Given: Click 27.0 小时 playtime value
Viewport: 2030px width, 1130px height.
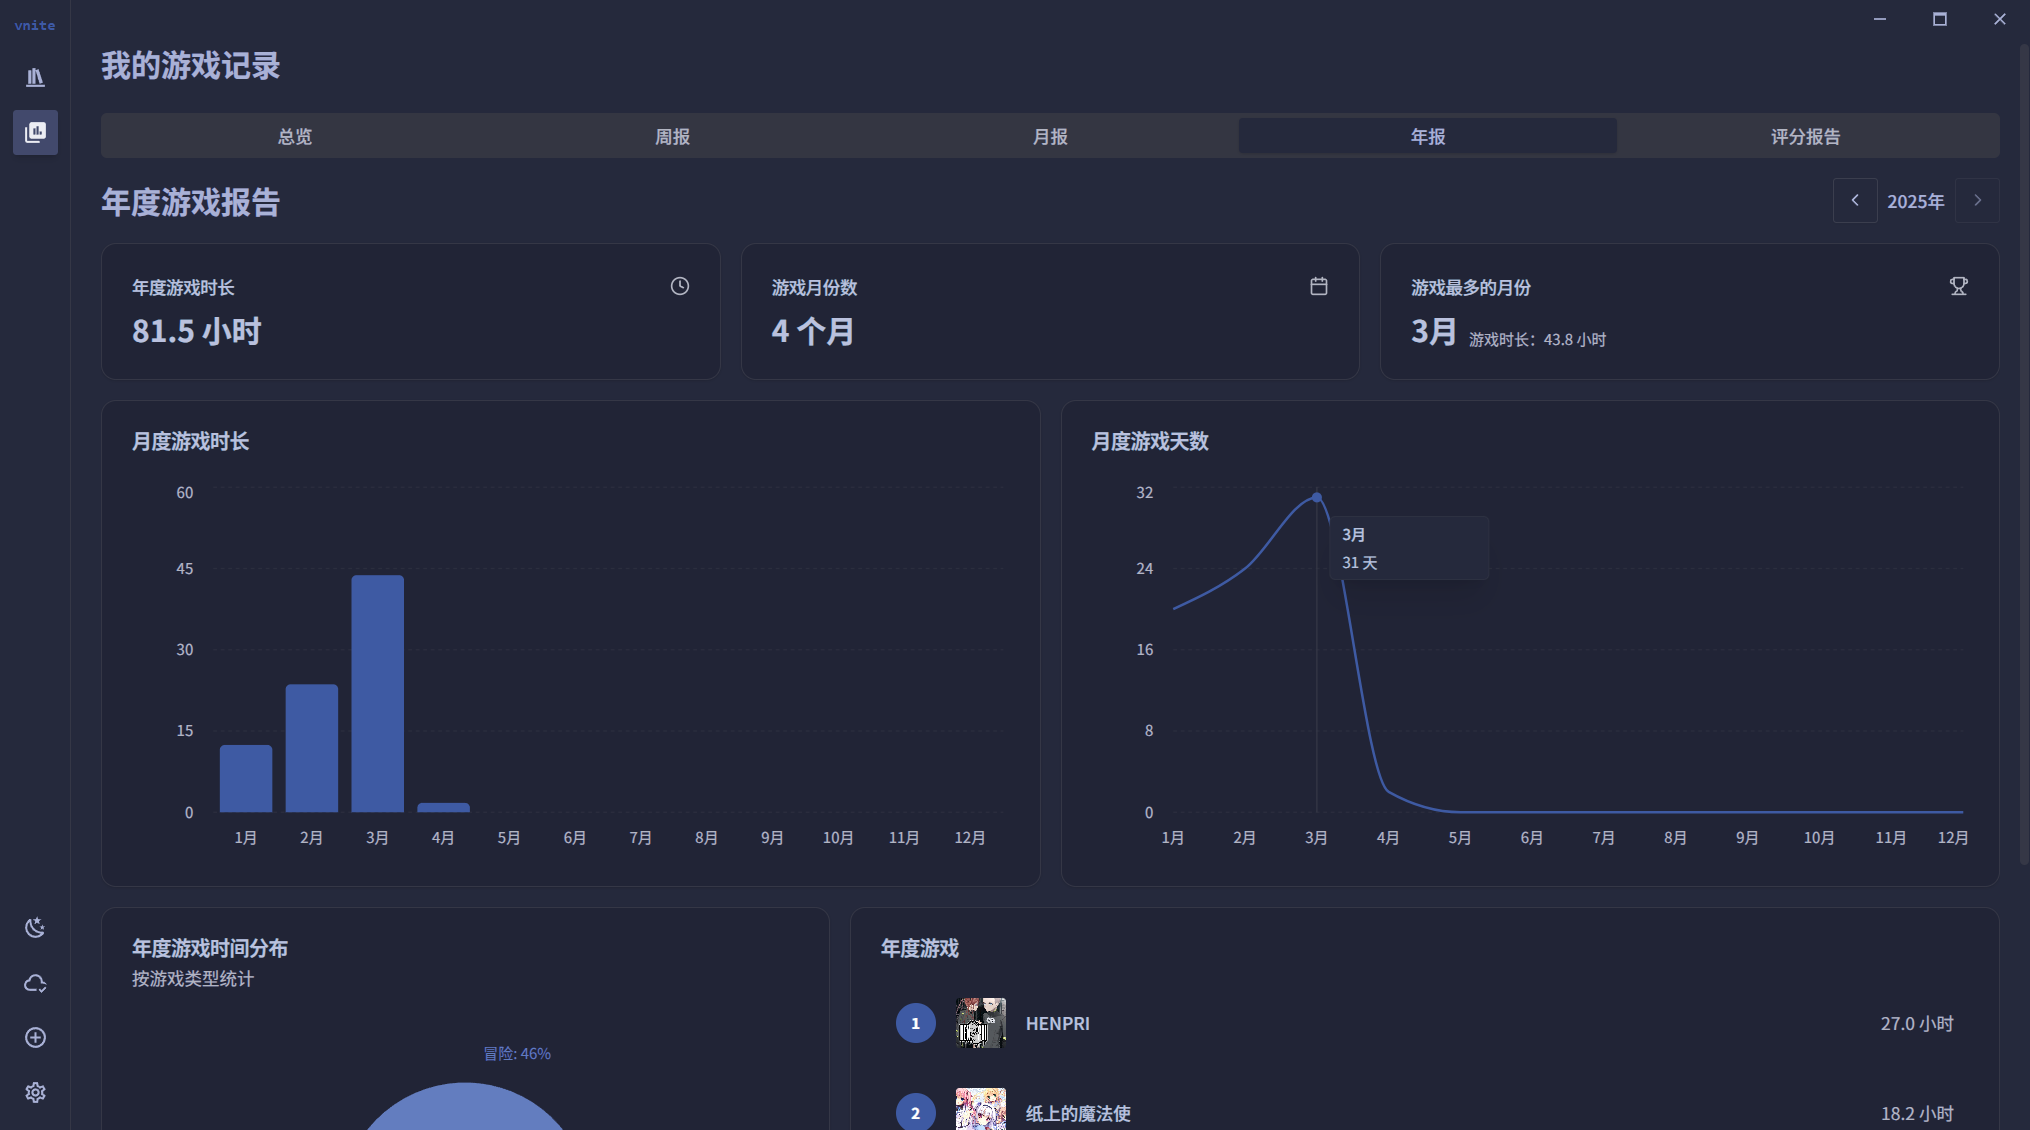Looking at the screenshot, I should [1917, 1023].
